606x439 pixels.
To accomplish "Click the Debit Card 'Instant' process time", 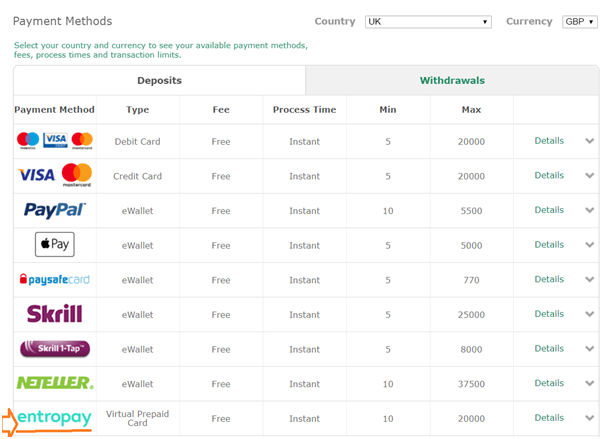I will click(305, 142).
